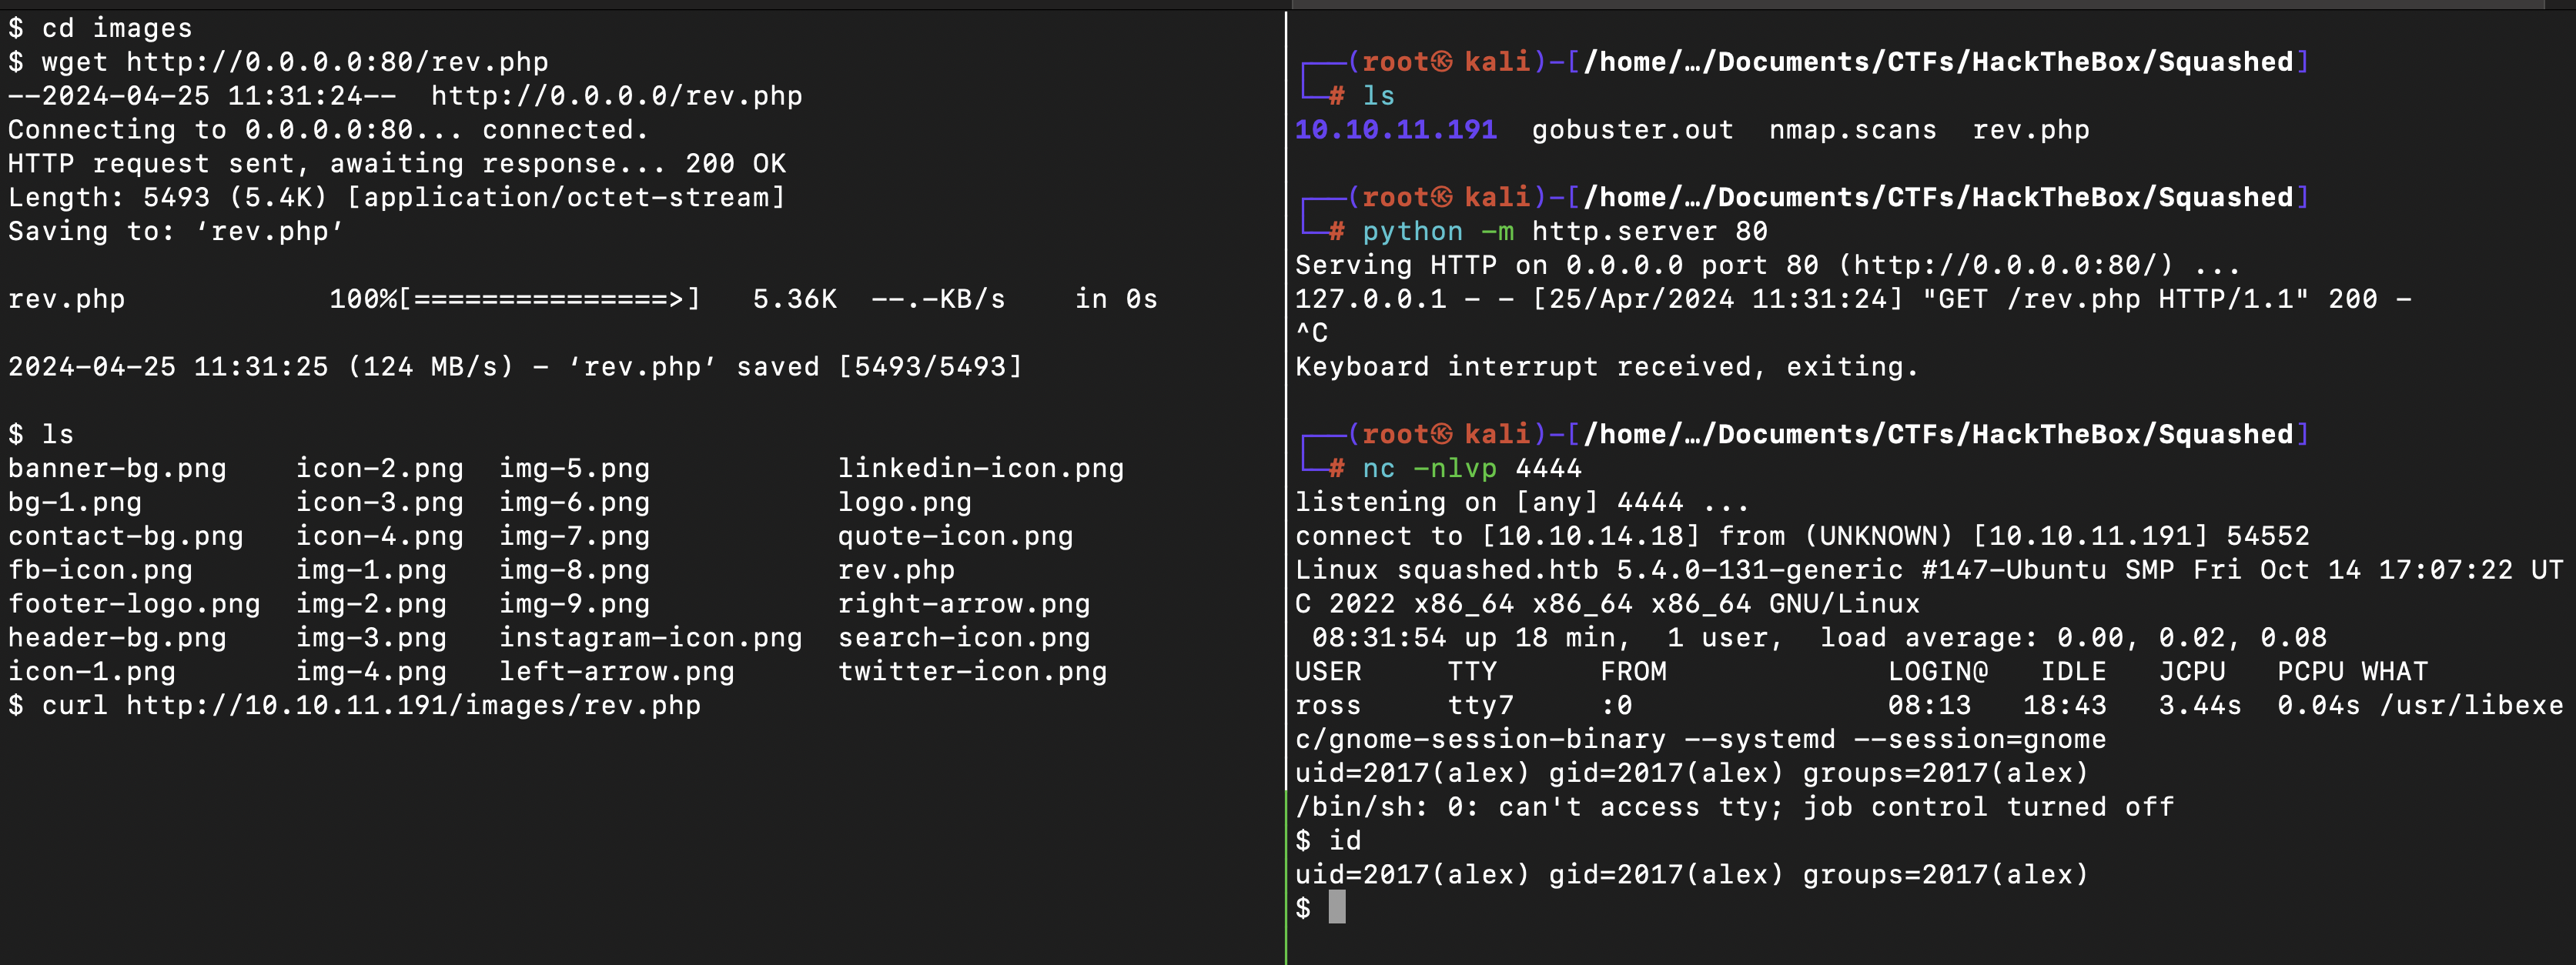Click bg-1.png in the file listing
2576x965 pixels.
point(75,503)
